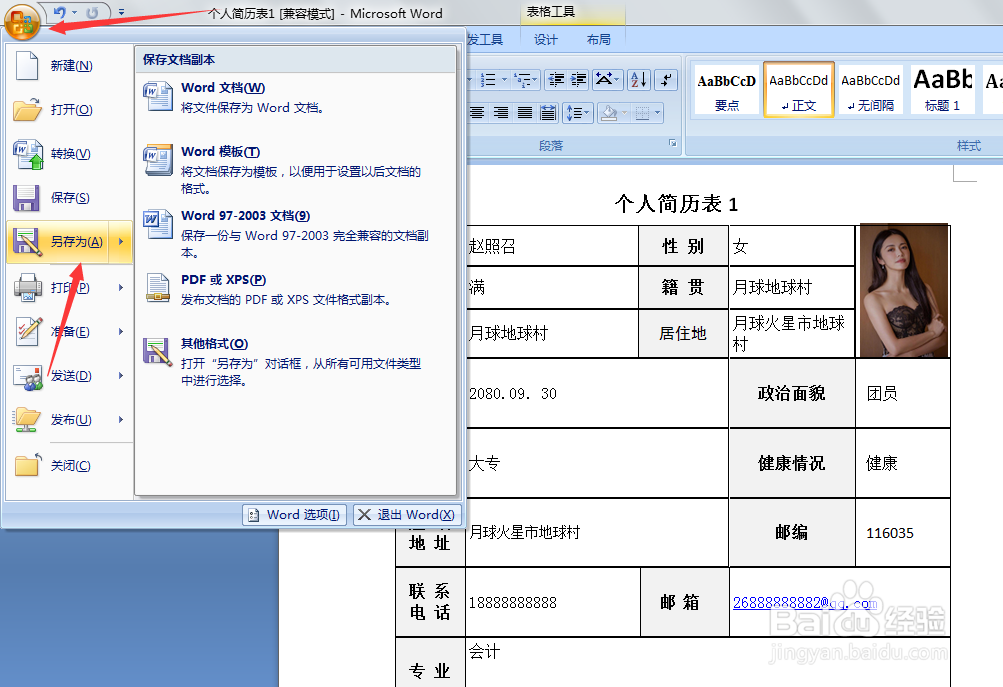1003x687 pixels.
Task: Click the Undo arrow in quick access toolbar
Action: pyautogui.click(x=59, y=12)
